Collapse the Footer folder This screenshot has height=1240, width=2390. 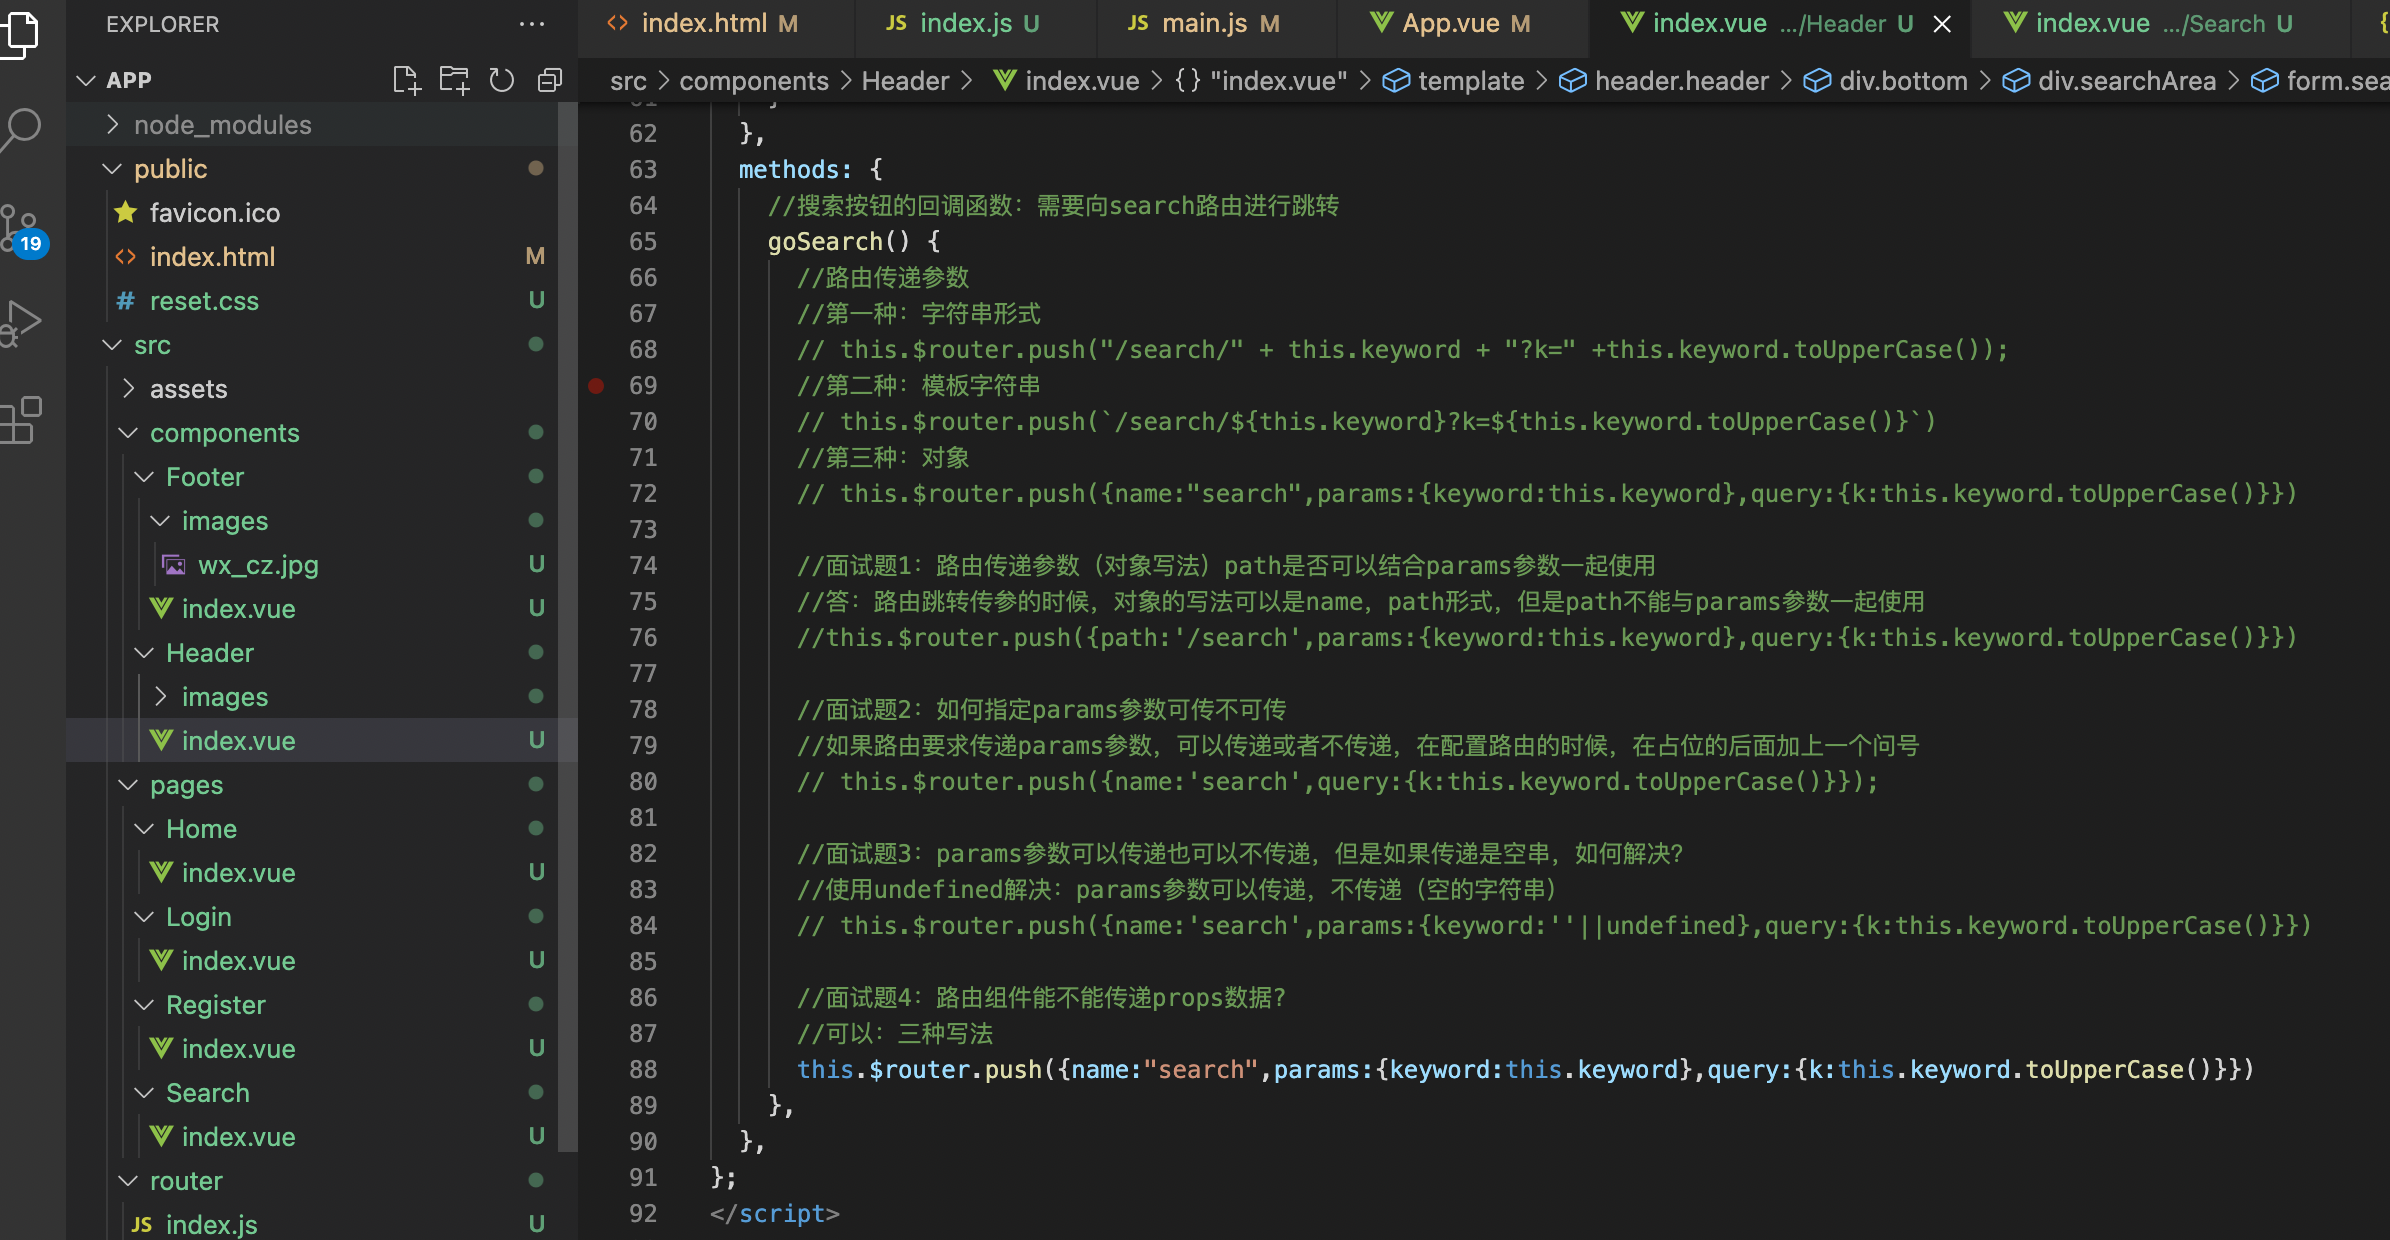[x=204, y=477]
